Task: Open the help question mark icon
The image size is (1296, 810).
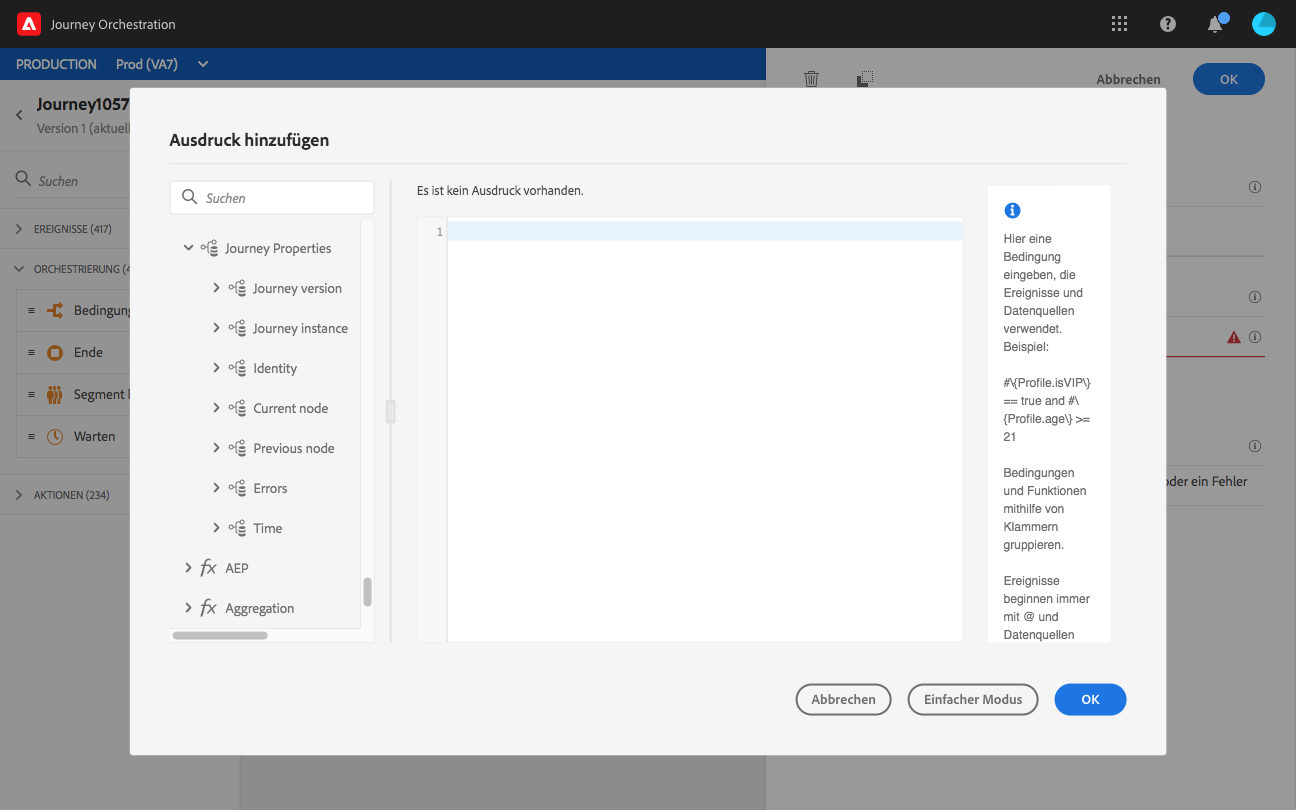Action: [x=1168, y=24]
